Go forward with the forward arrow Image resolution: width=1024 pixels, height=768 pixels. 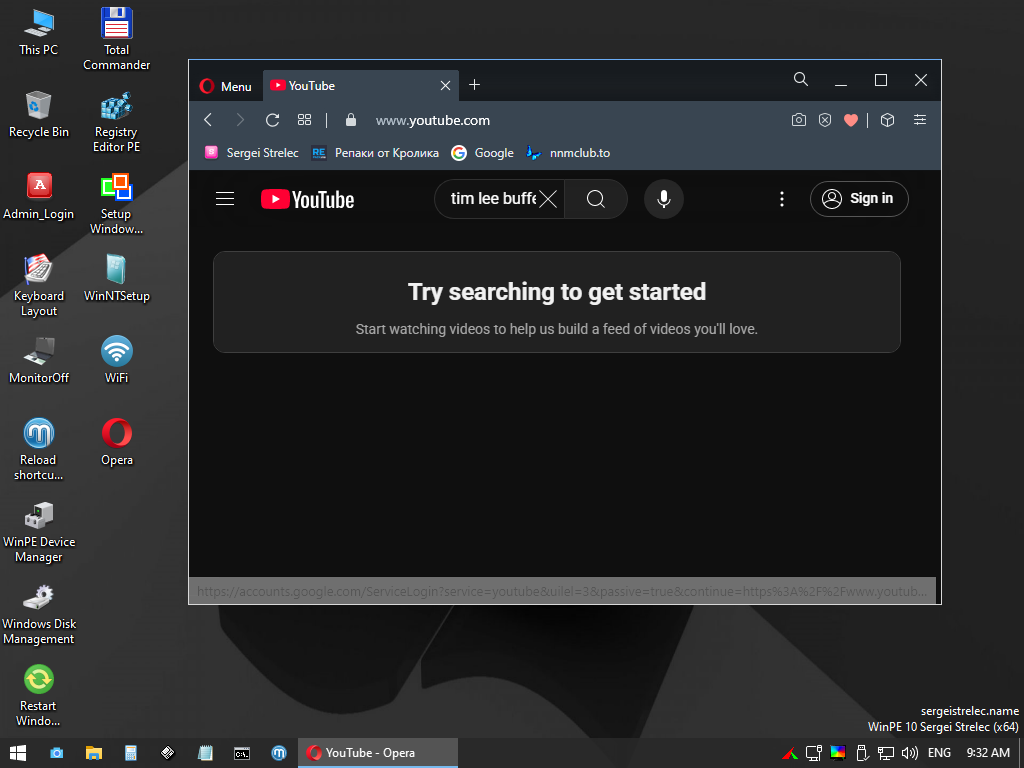tap(240, 120)
